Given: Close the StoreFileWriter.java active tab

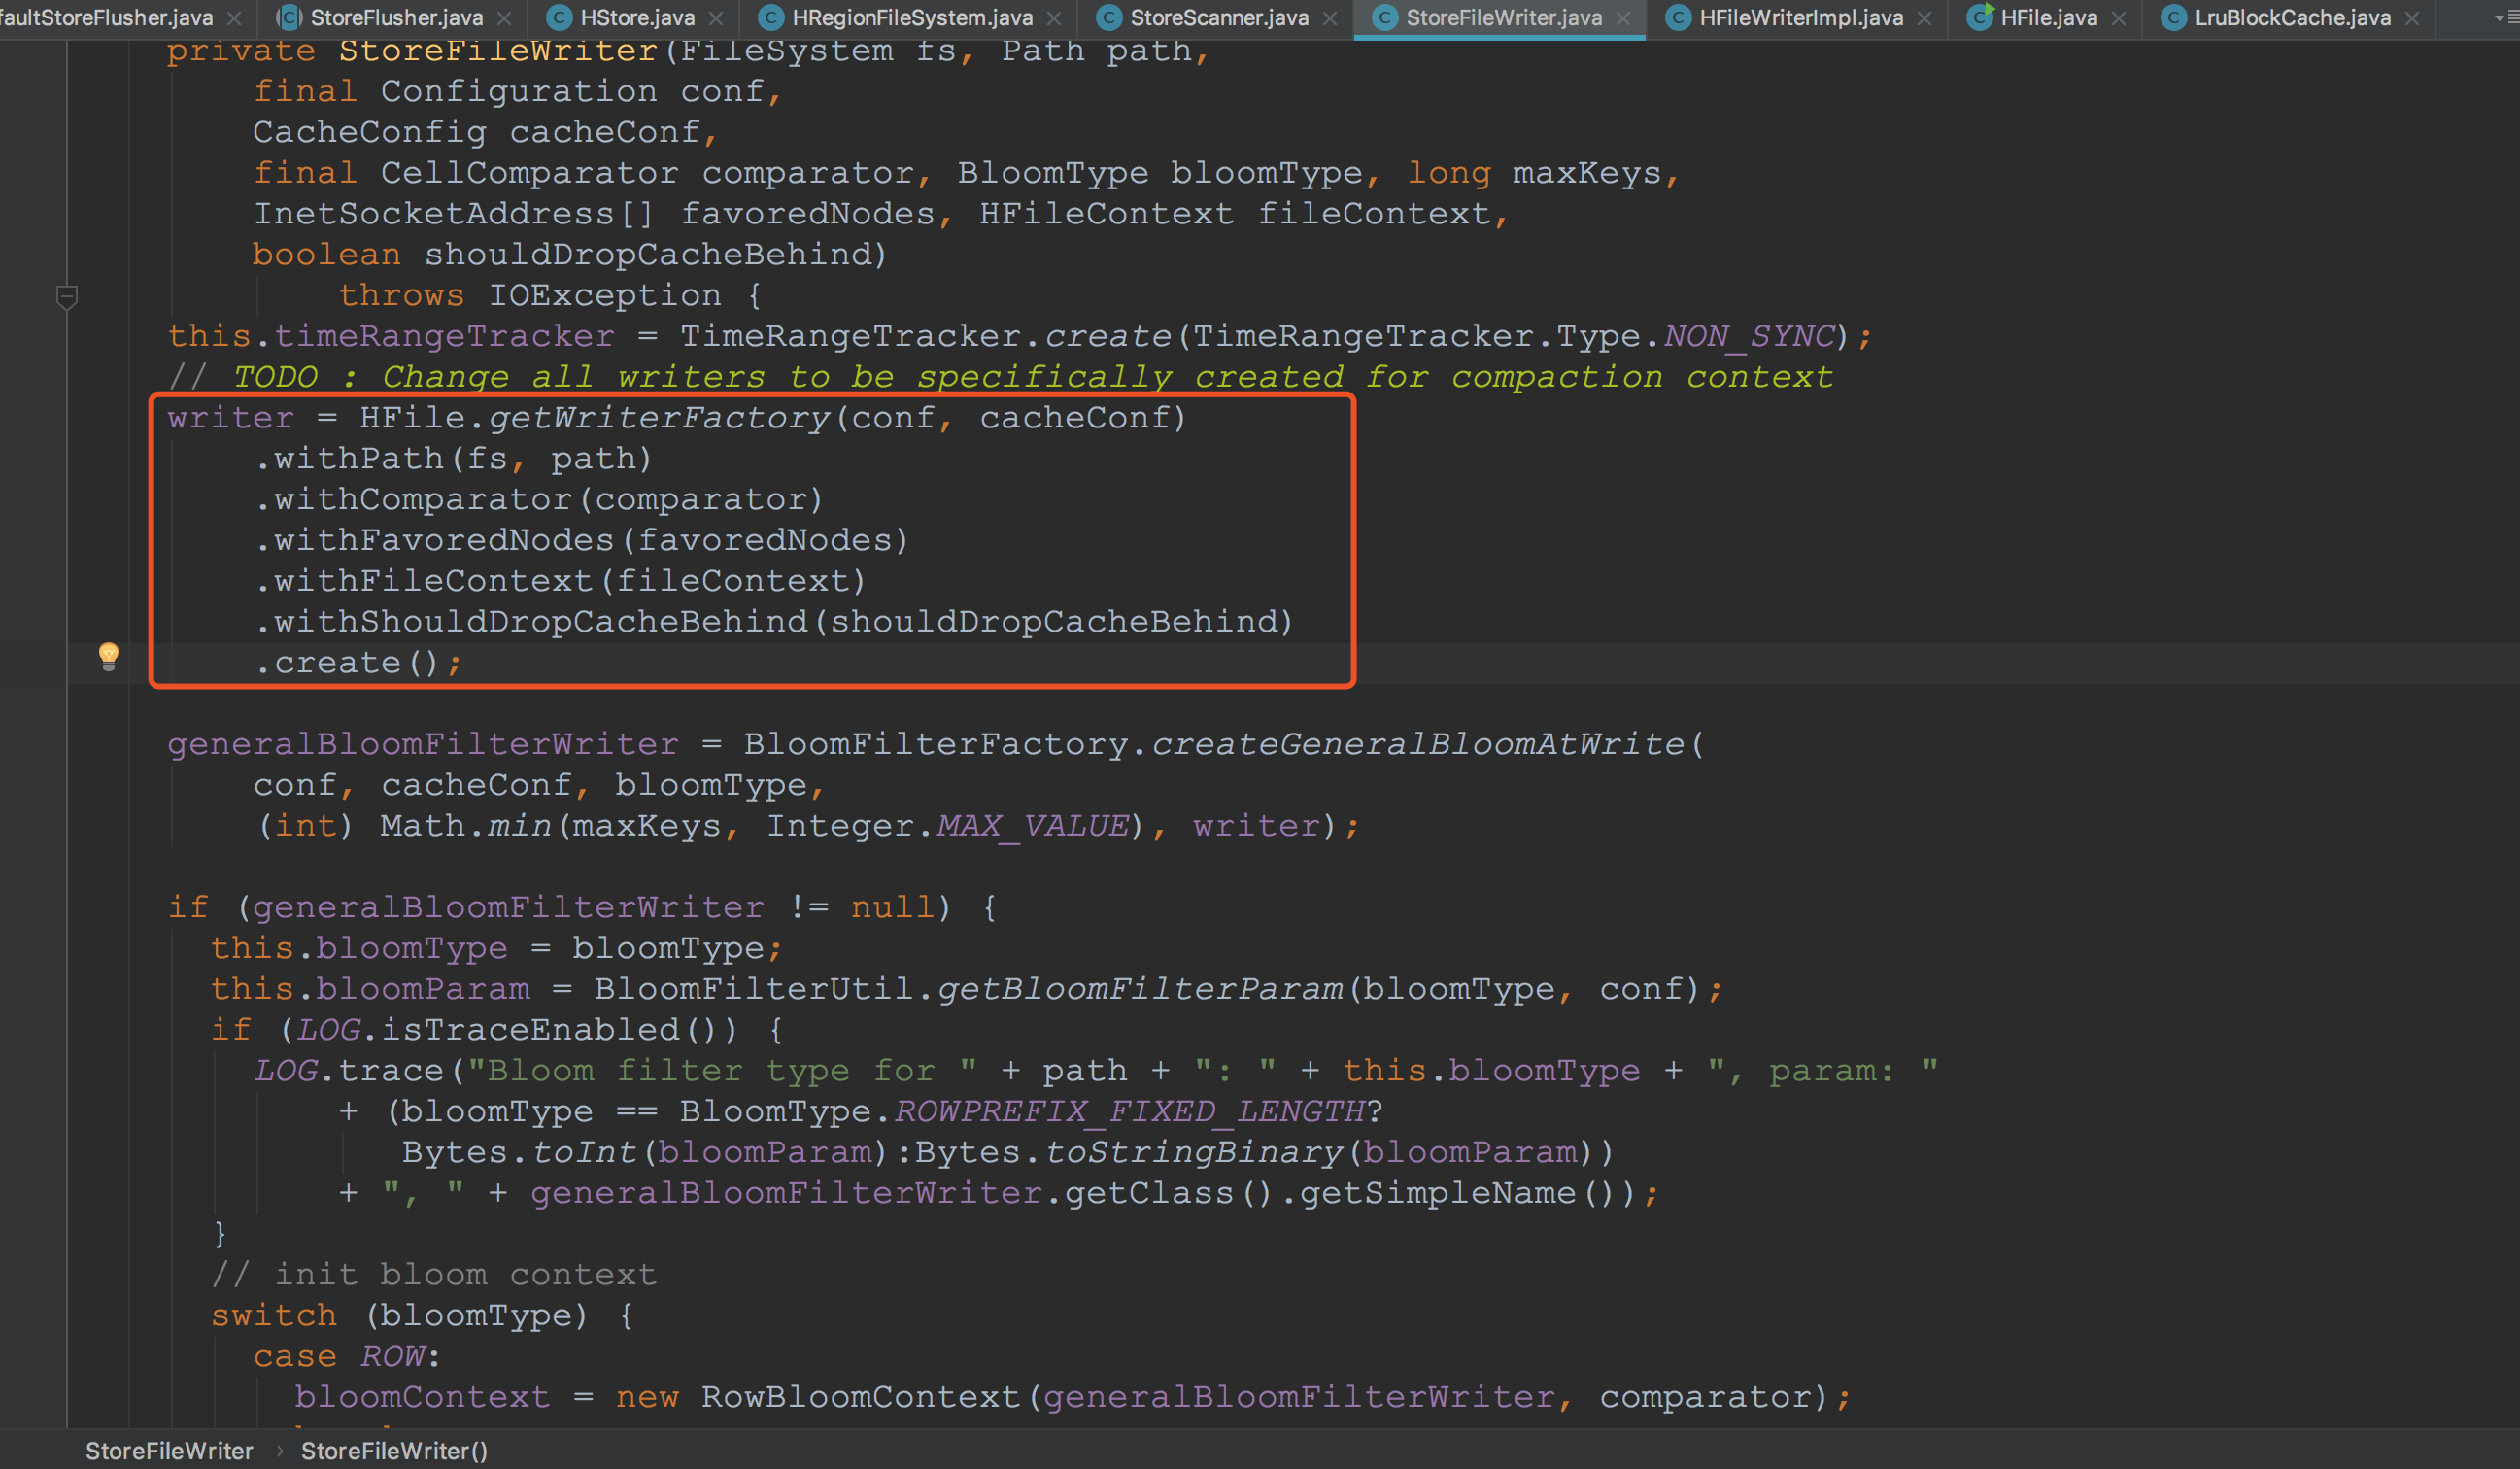Looking at the screenshot, I should [1624, 18].
